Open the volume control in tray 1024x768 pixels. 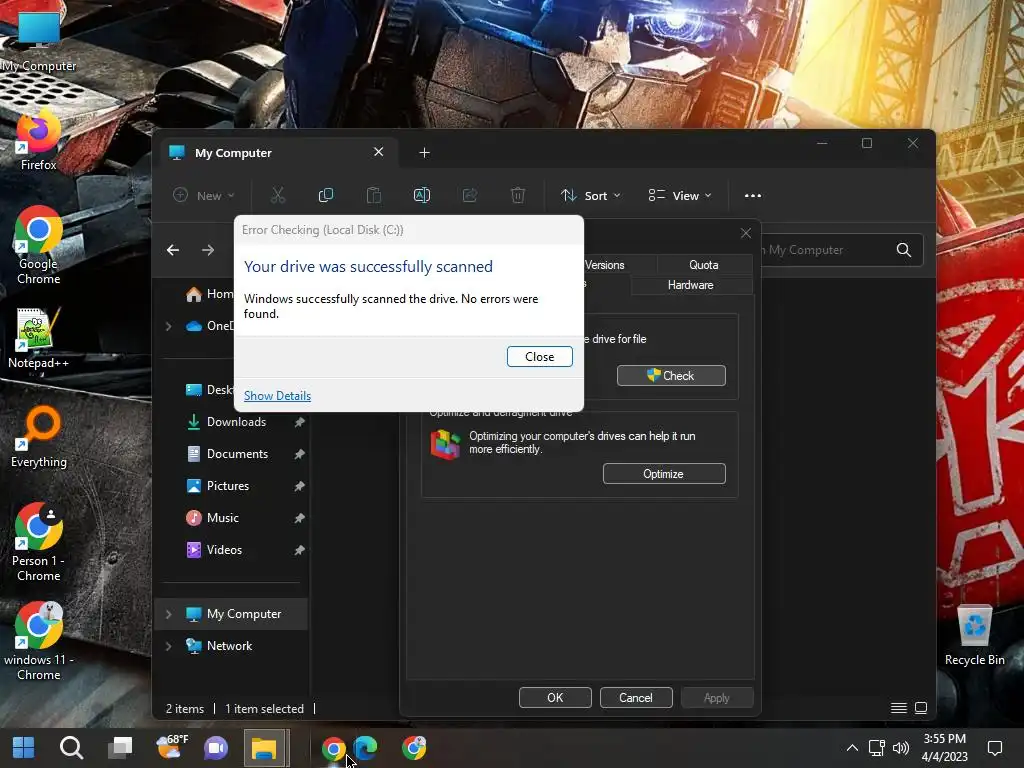[901, 748]
